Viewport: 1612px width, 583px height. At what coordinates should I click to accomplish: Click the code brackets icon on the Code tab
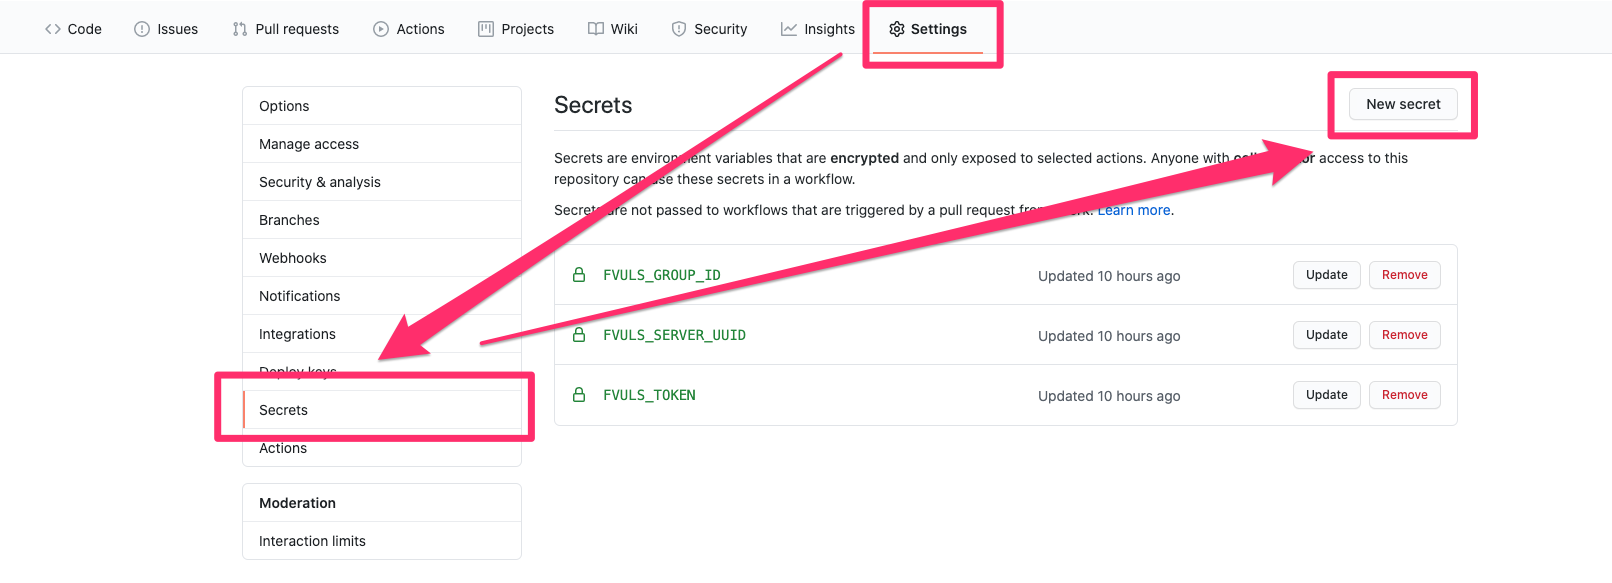pos(53,29)
